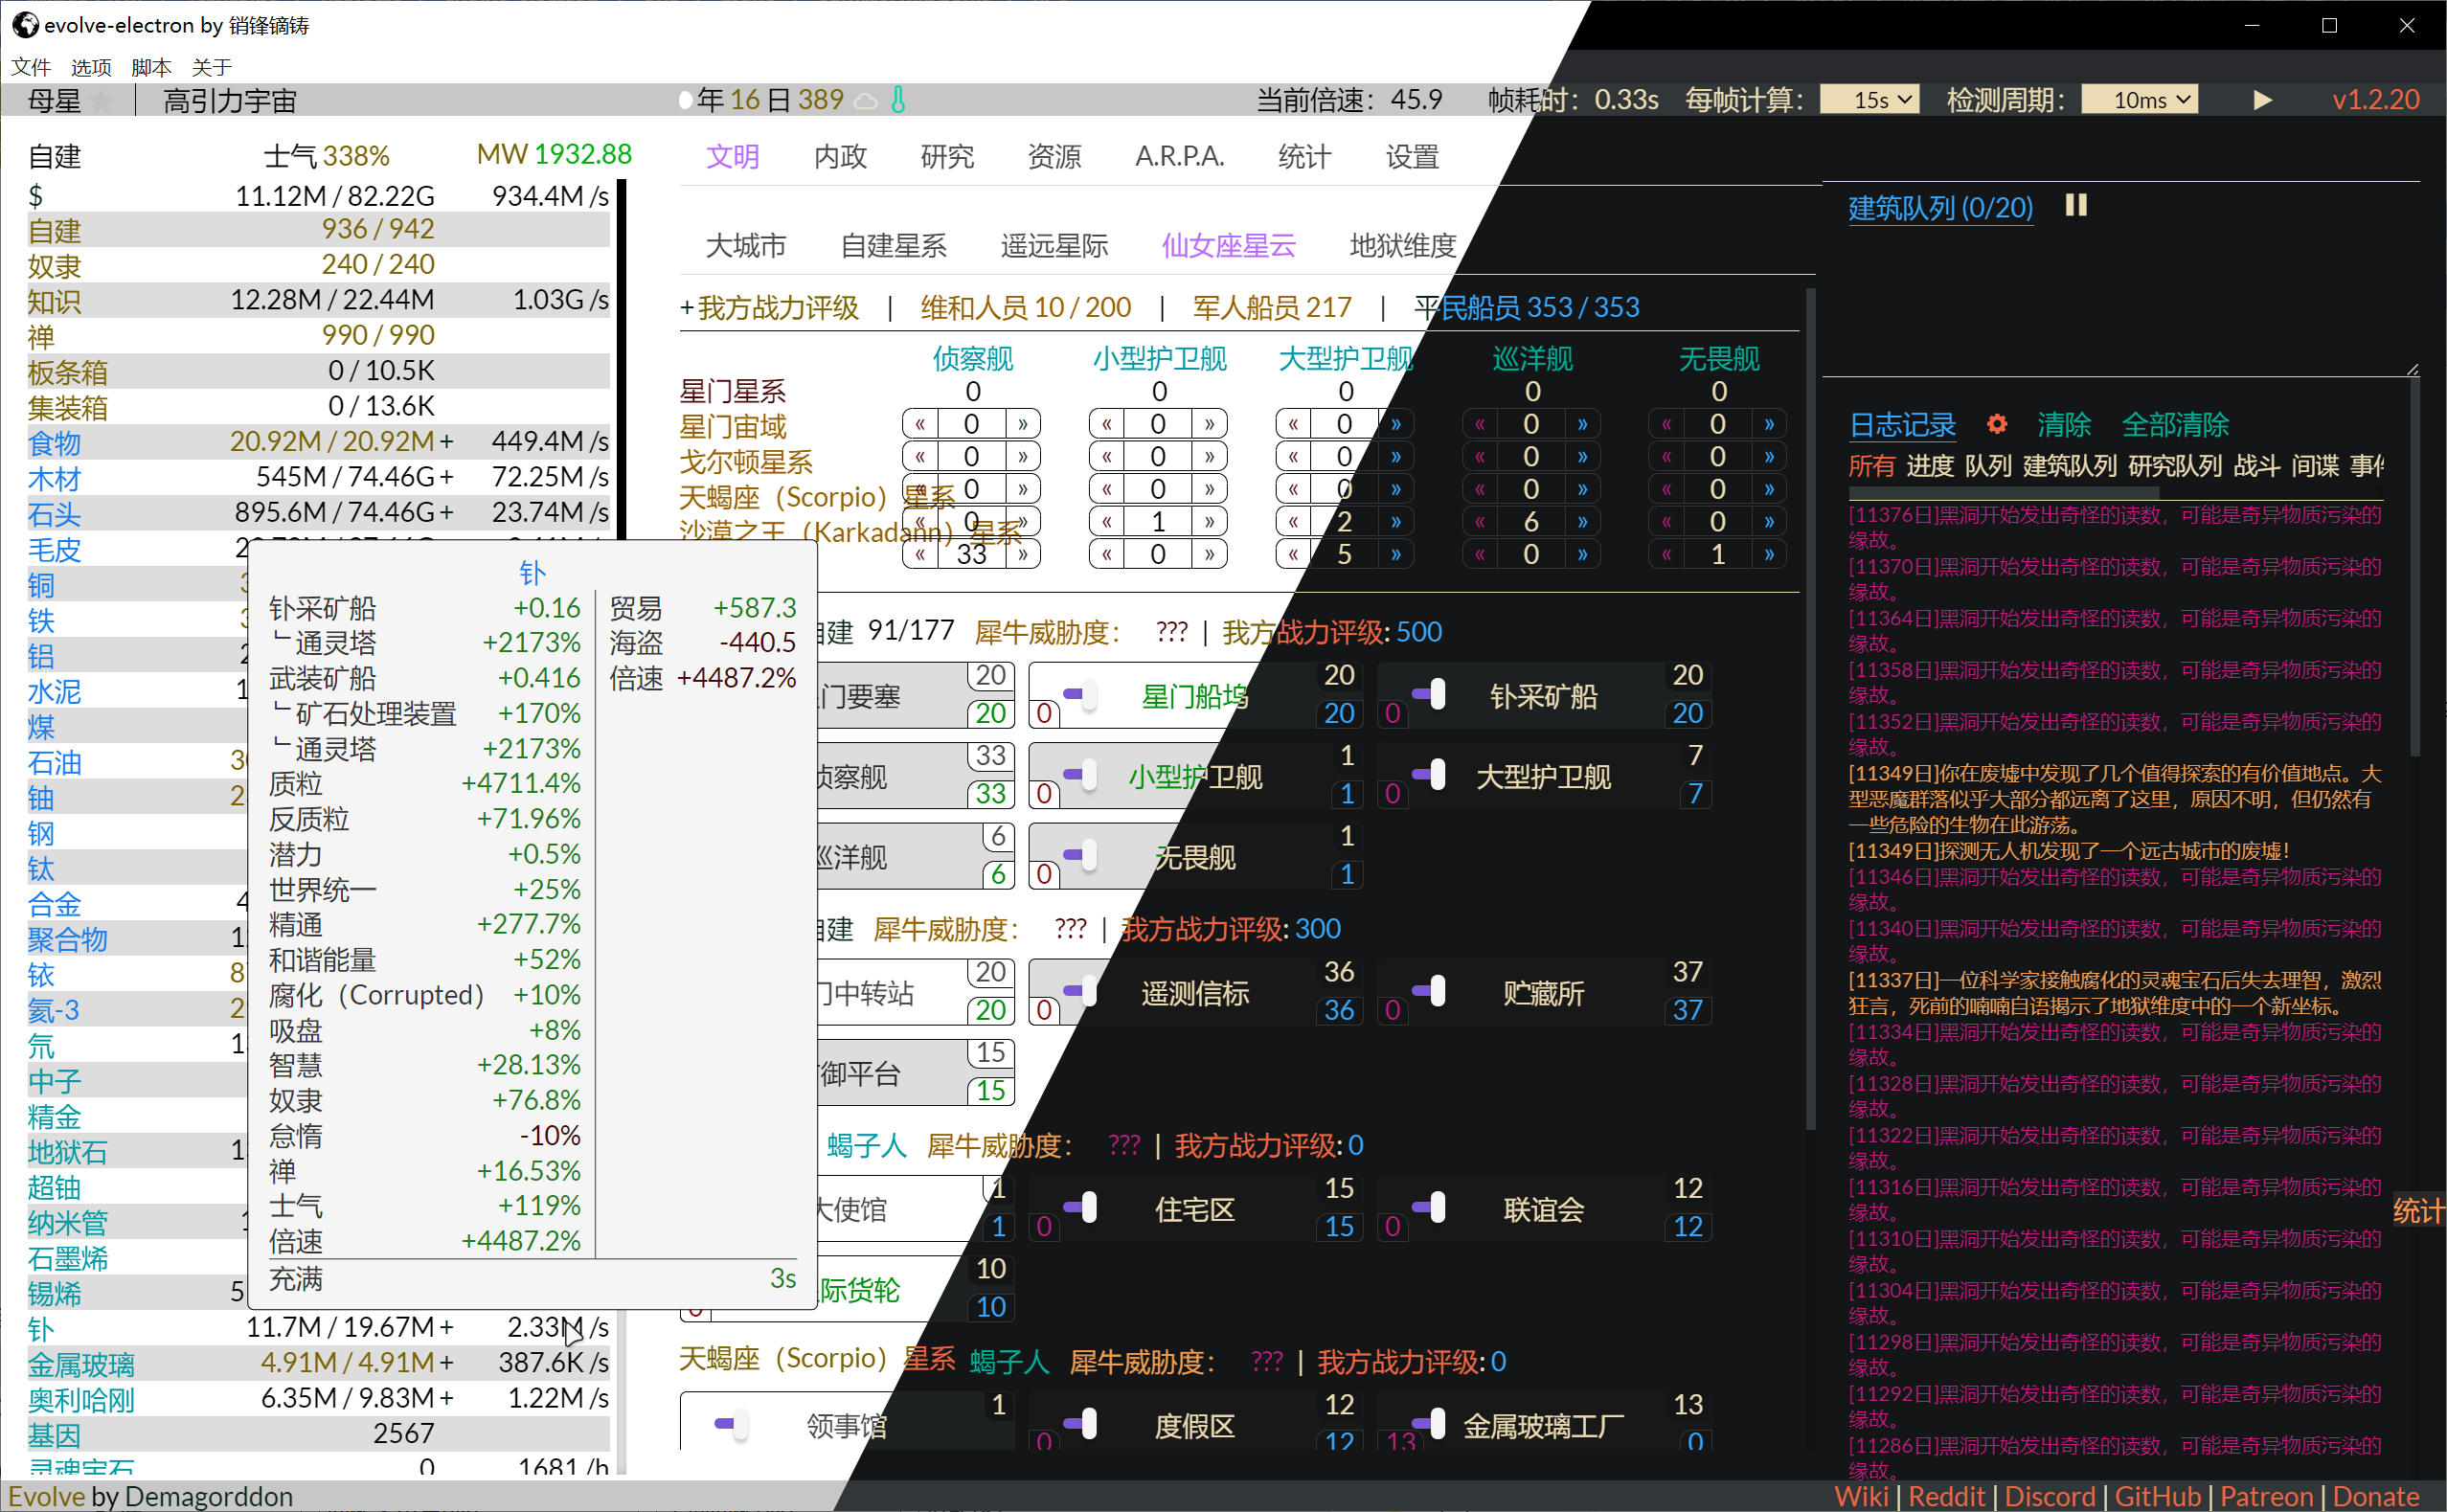Image resolution: width=2447 pixels, height=1512 pixels.
Task: Click the moon phase icon
Action: click(x=685, y=100)
